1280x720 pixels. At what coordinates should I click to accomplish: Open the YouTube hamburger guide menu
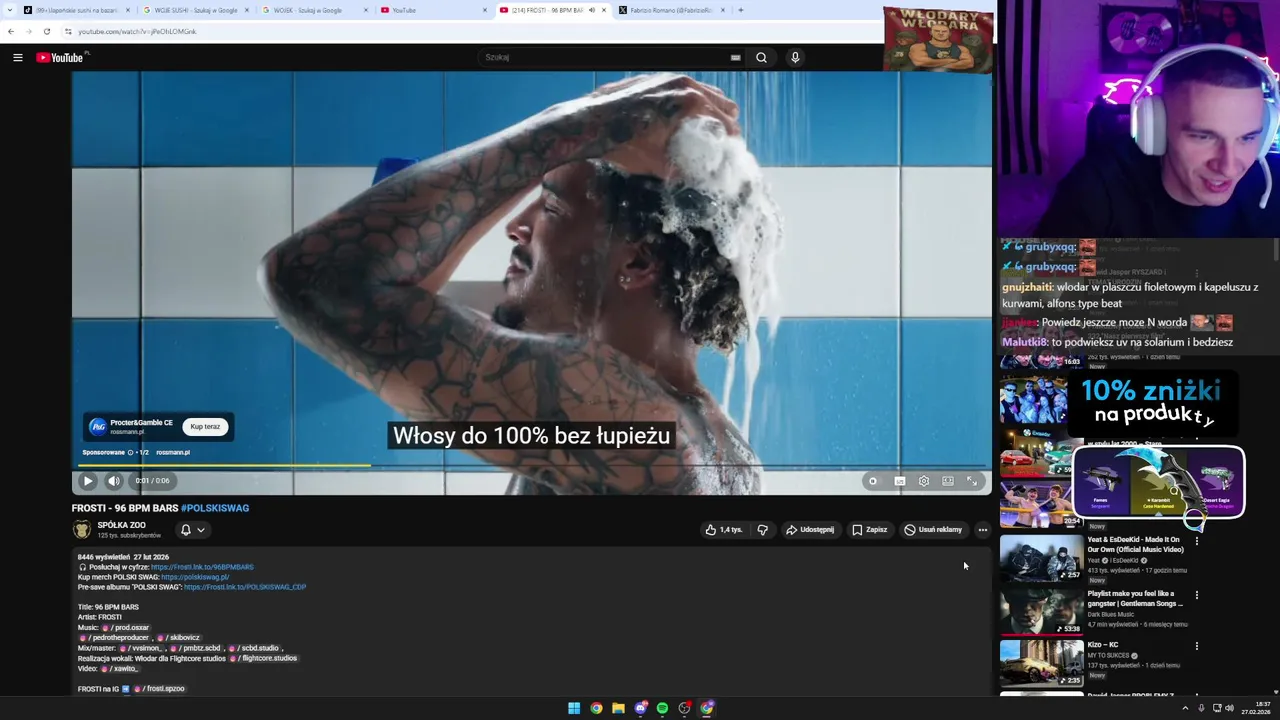[17, 57]
